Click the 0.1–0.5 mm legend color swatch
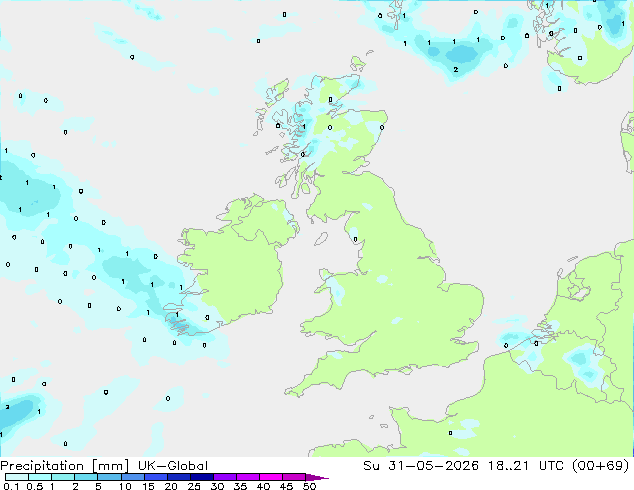This screenshot has height=490, width=634. (17, 477)
